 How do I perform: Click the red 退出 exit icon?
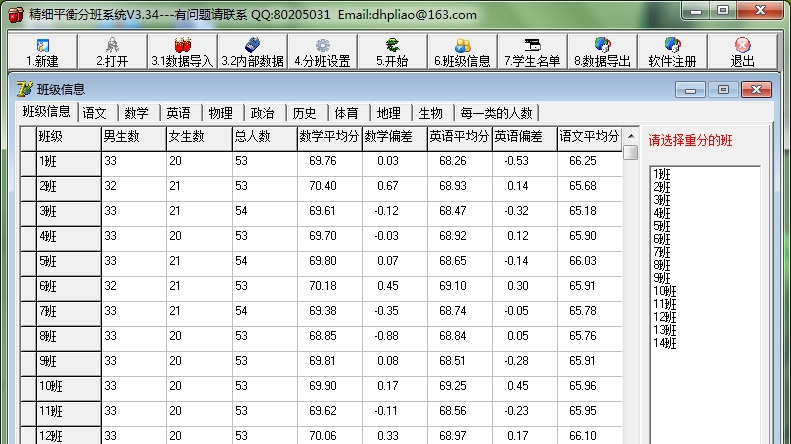pos(742,52)
